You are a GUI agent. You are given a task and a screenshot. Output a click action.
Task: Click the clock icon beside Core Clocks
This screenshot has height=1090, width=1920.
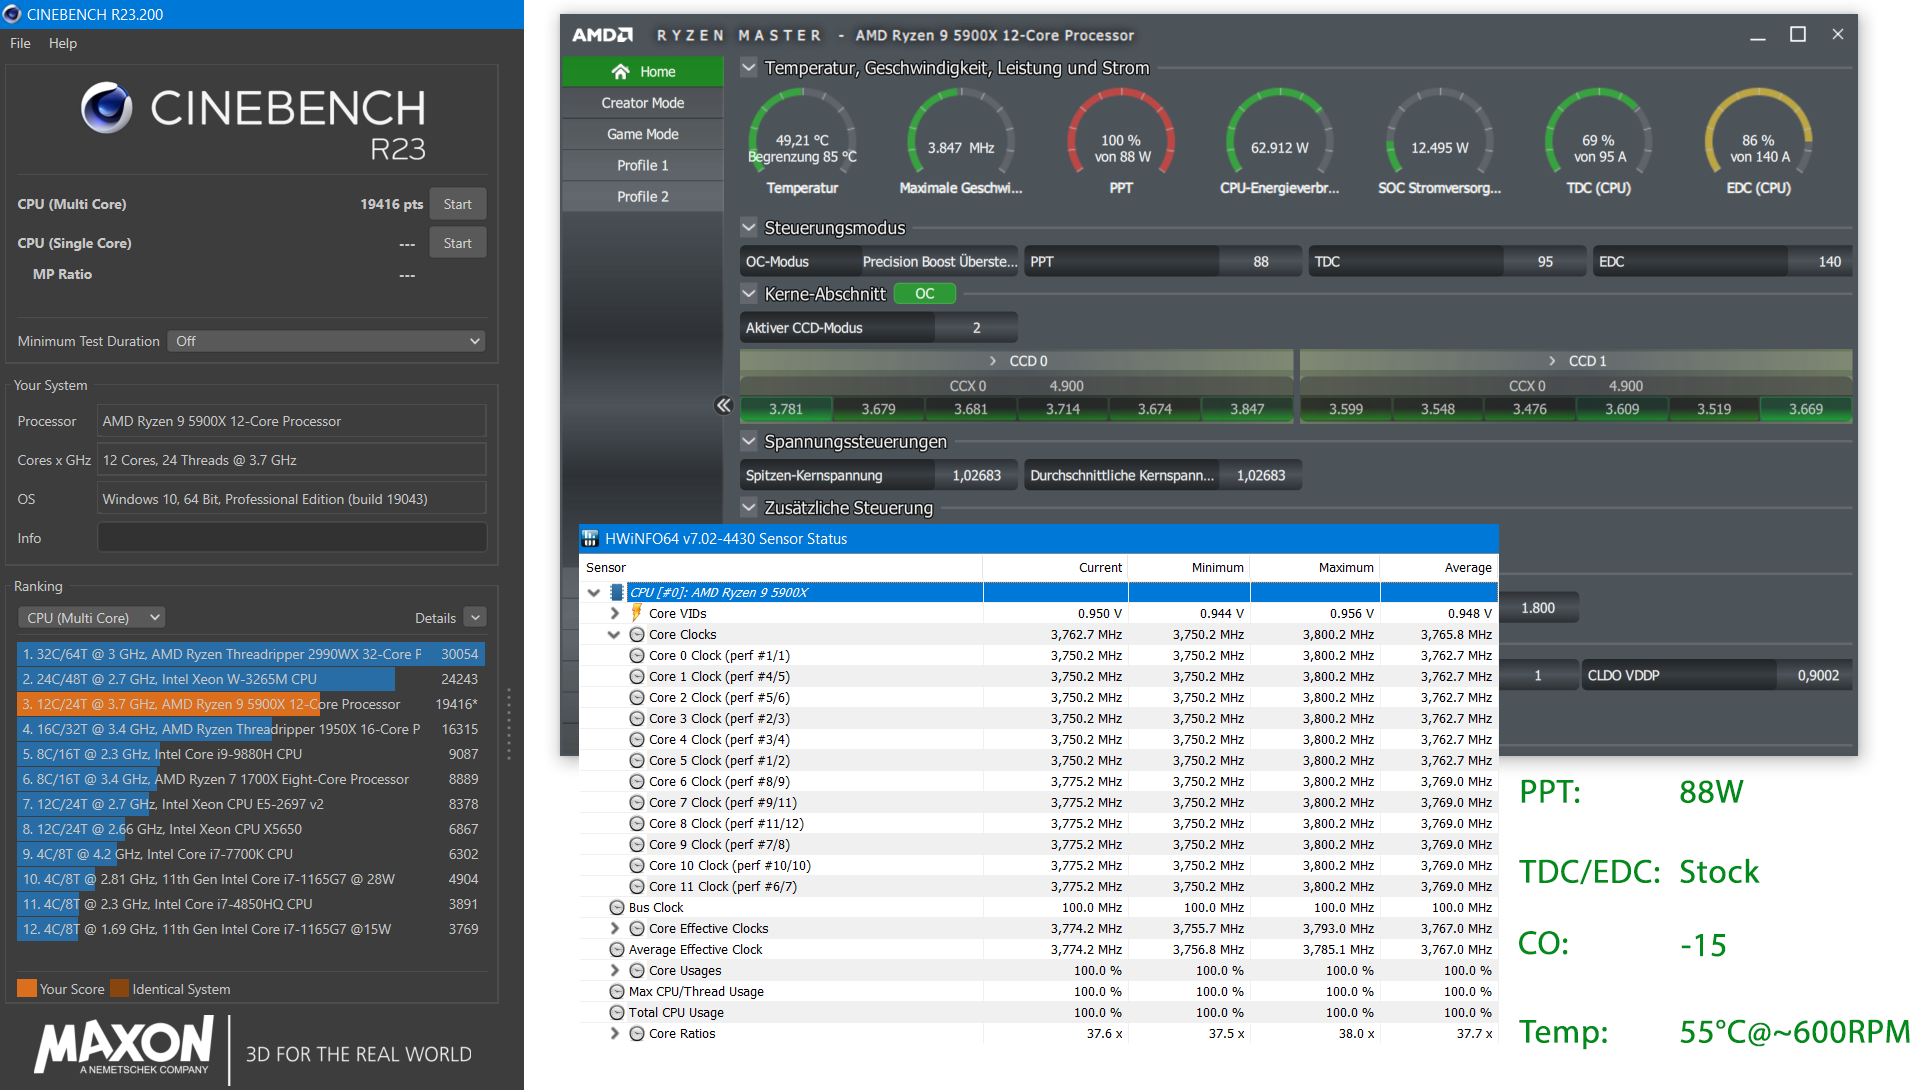point(637,634)
